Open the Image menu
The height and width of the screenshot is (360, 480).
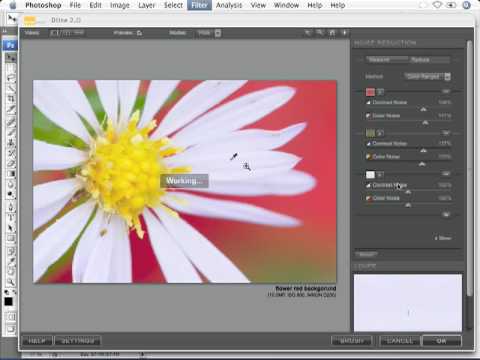pyautogui.click(x=120, y=5)
